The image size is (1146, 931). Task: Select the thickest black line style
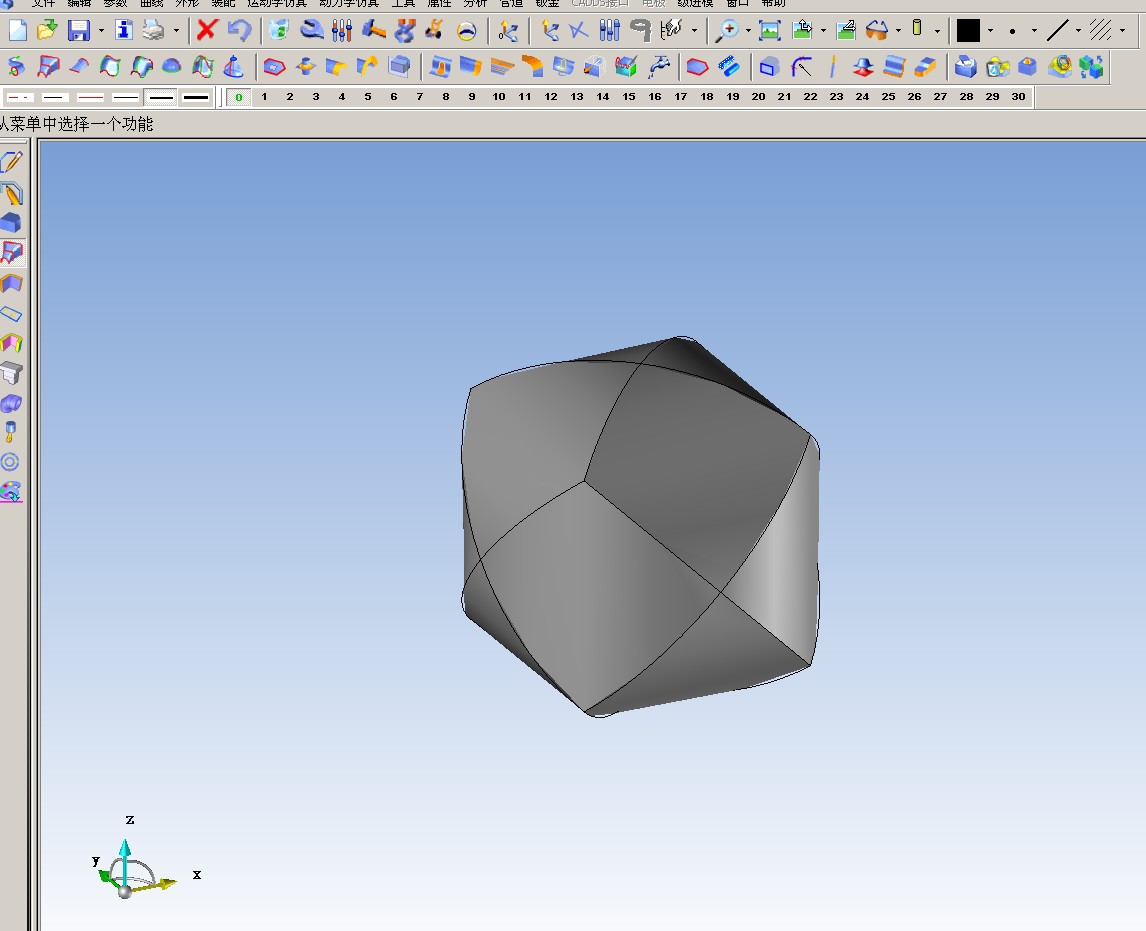195,97
